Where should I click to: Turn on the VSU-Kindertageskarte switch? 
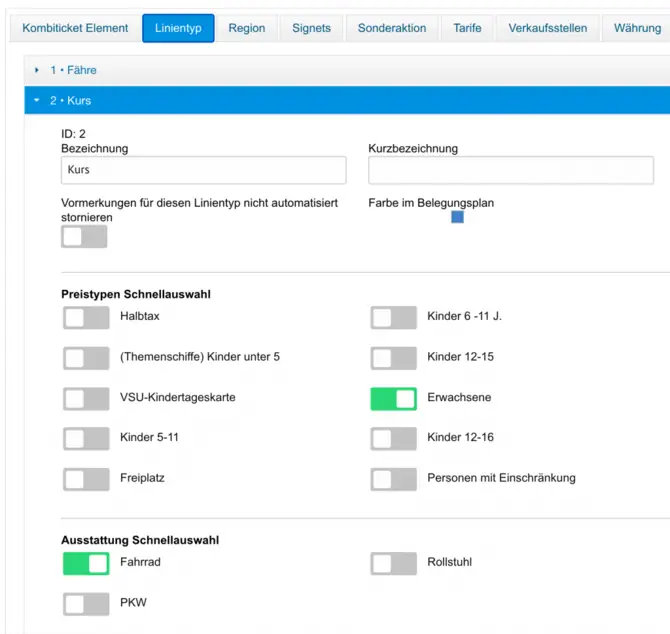86,399
